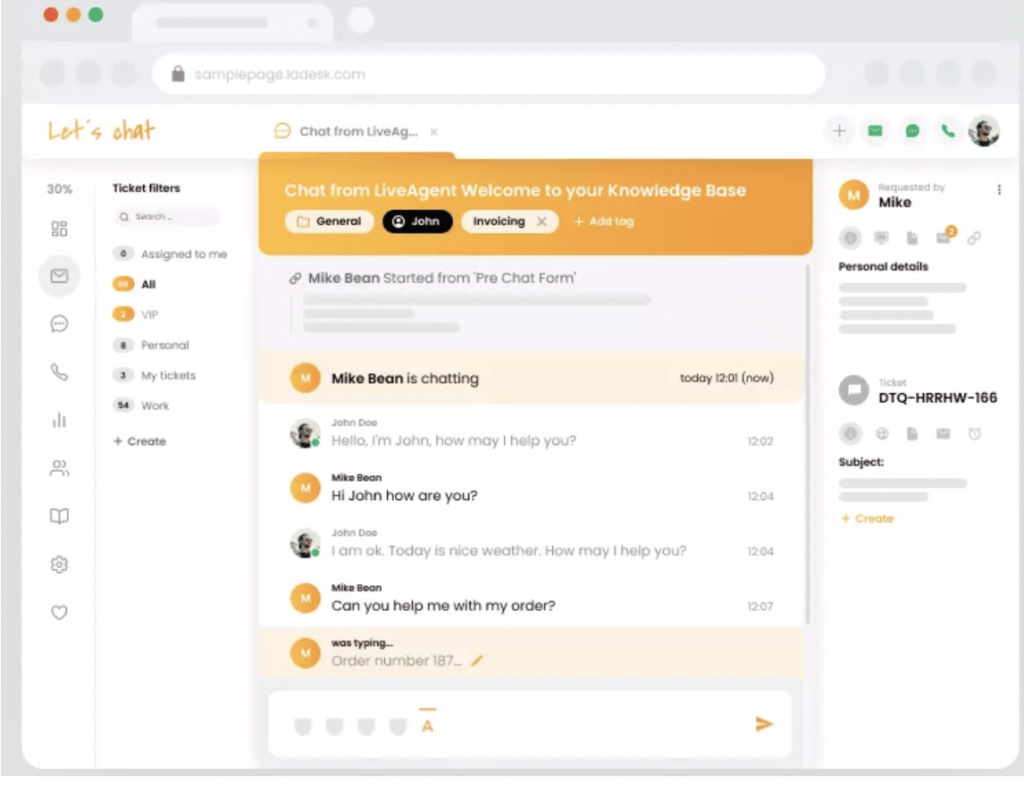Image resolution: width=1024 pixels, height=786 pixels.
Task: Select the All ticket filter
Action: click(135, 284)
